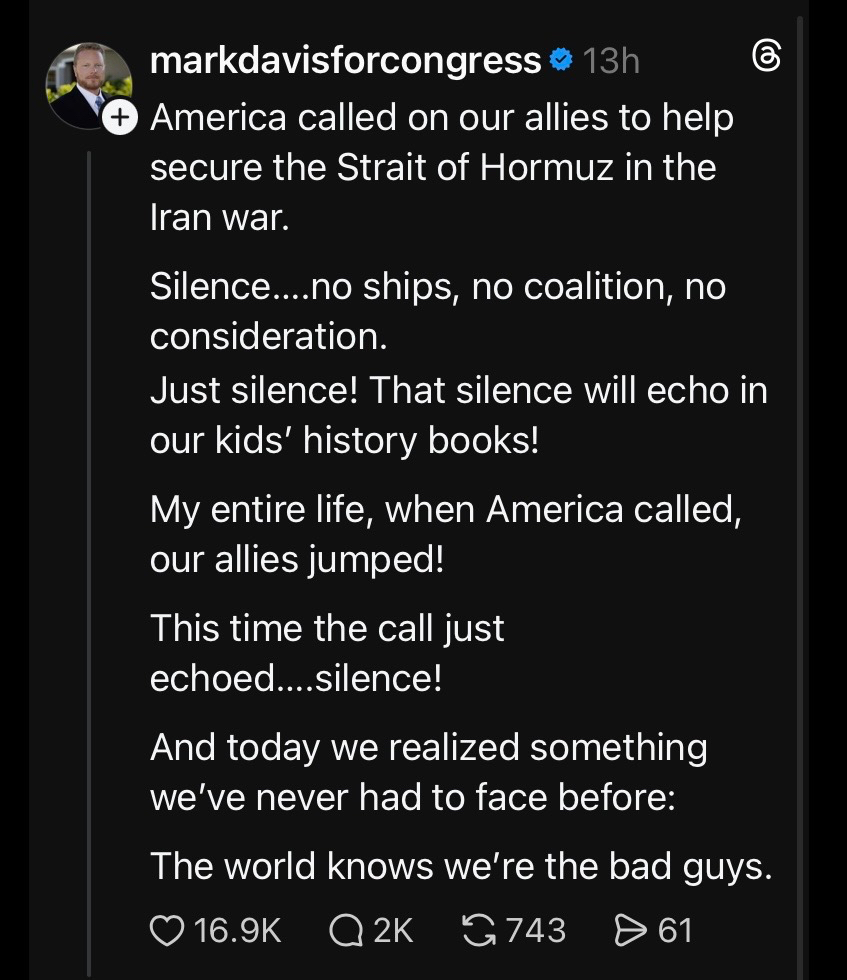
Task: View the 16.9K likes count
Action: (238, 930)
